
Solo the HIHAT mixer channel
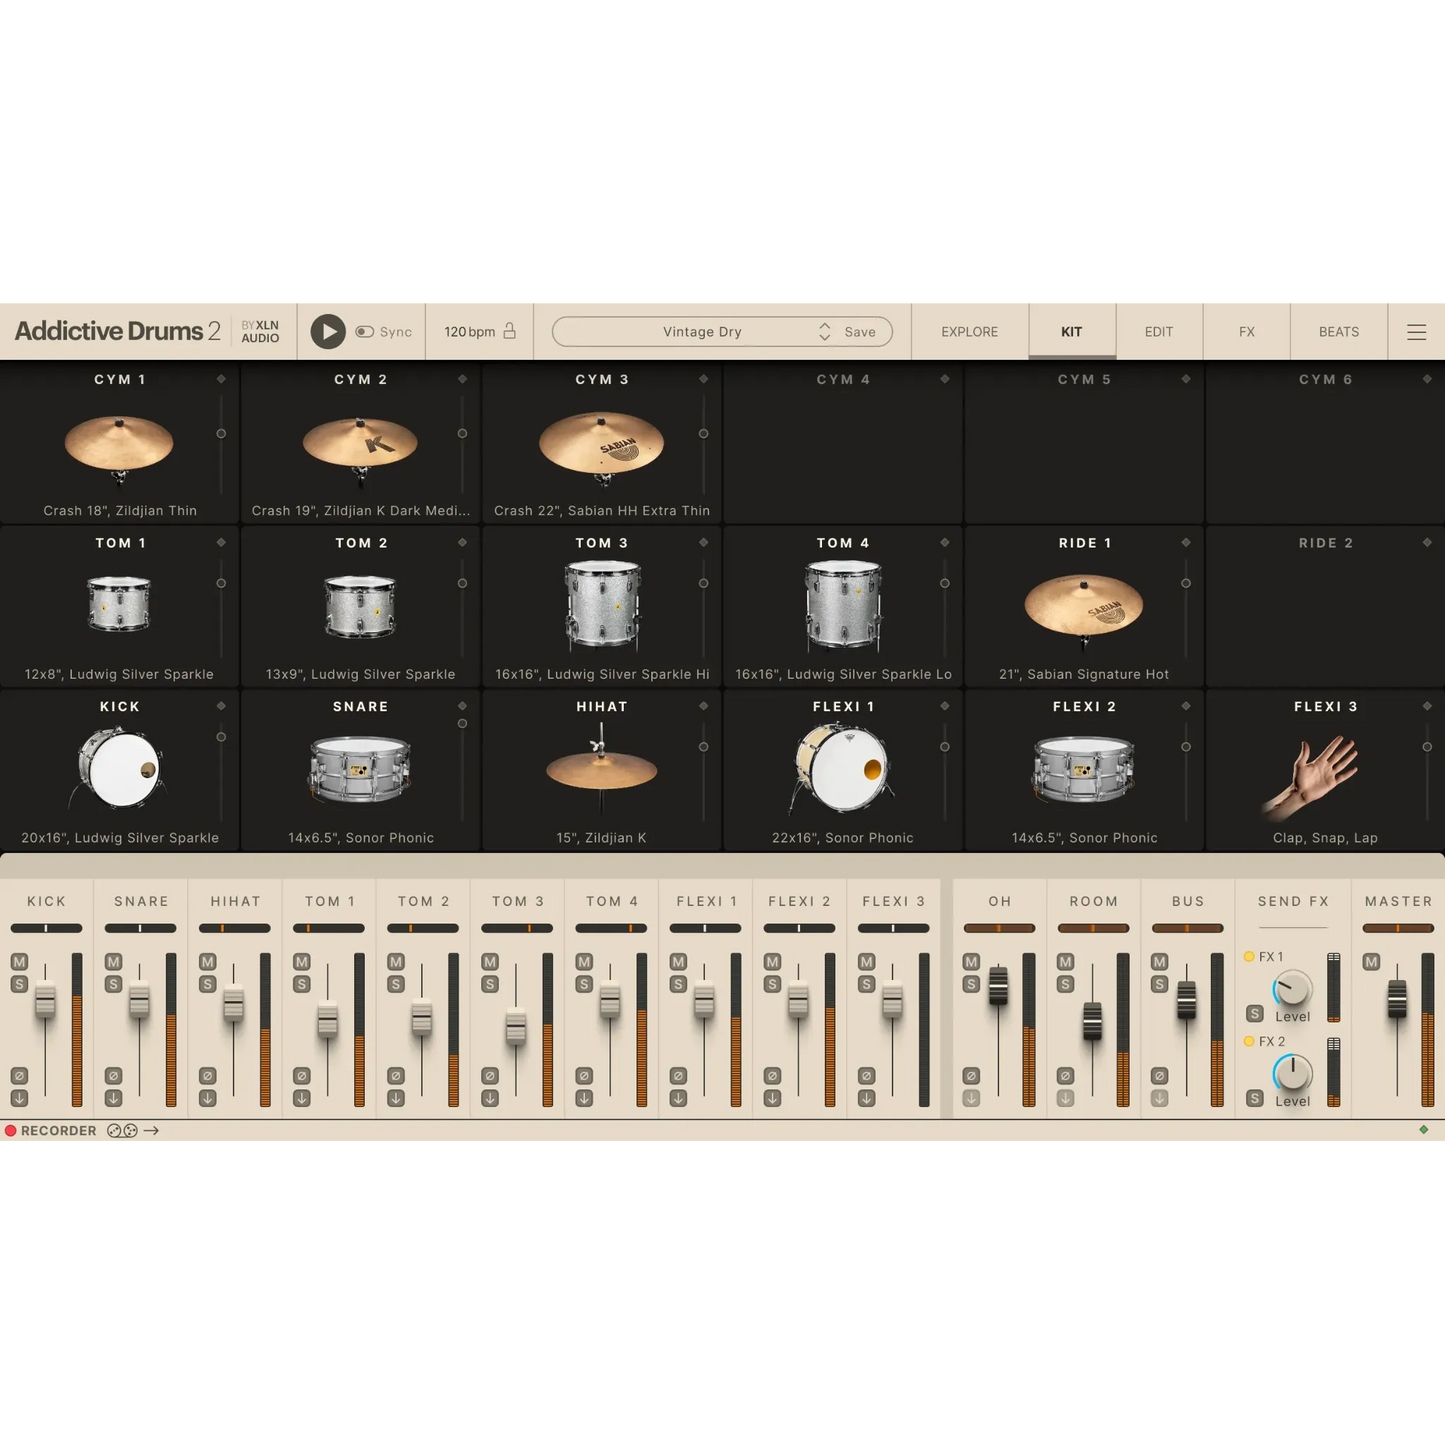pyautogui.click(x=205, y=983)
